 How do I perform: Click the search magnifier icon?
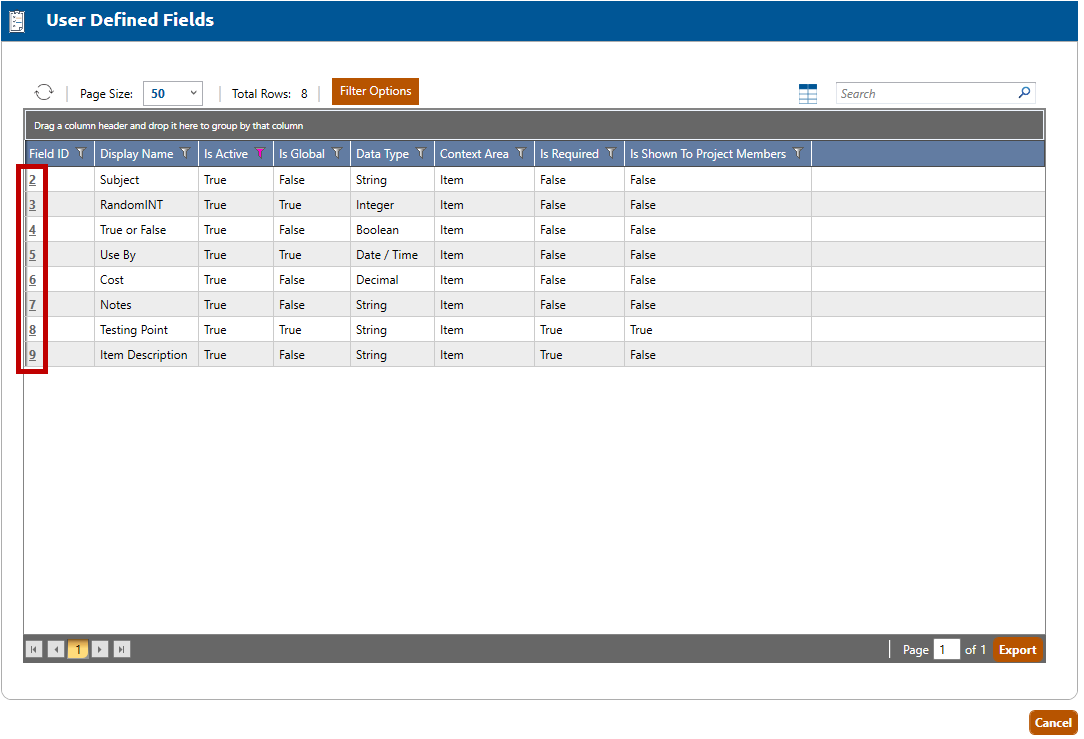[x=1024, y=93]
